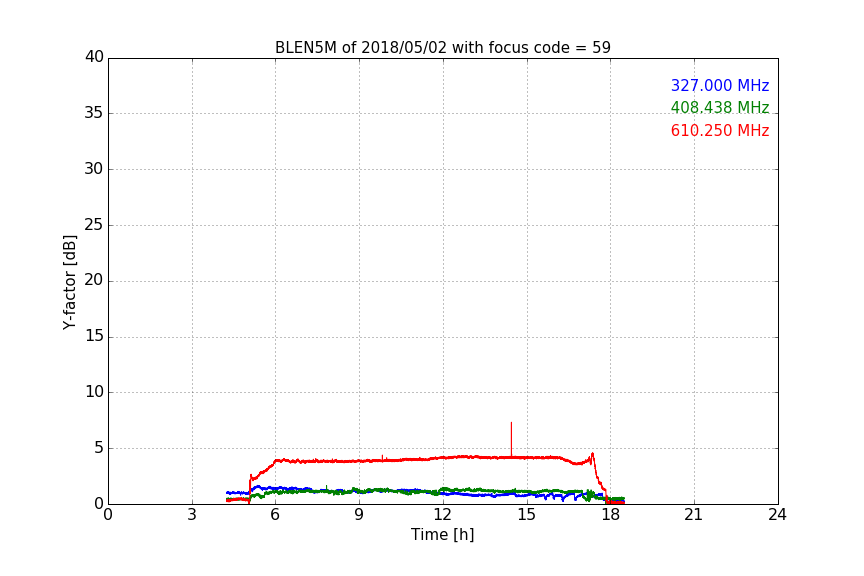Screen dimensions: 864x576
Task: Click the y-axis tick label "40"
Action: (x=94, y=57)
